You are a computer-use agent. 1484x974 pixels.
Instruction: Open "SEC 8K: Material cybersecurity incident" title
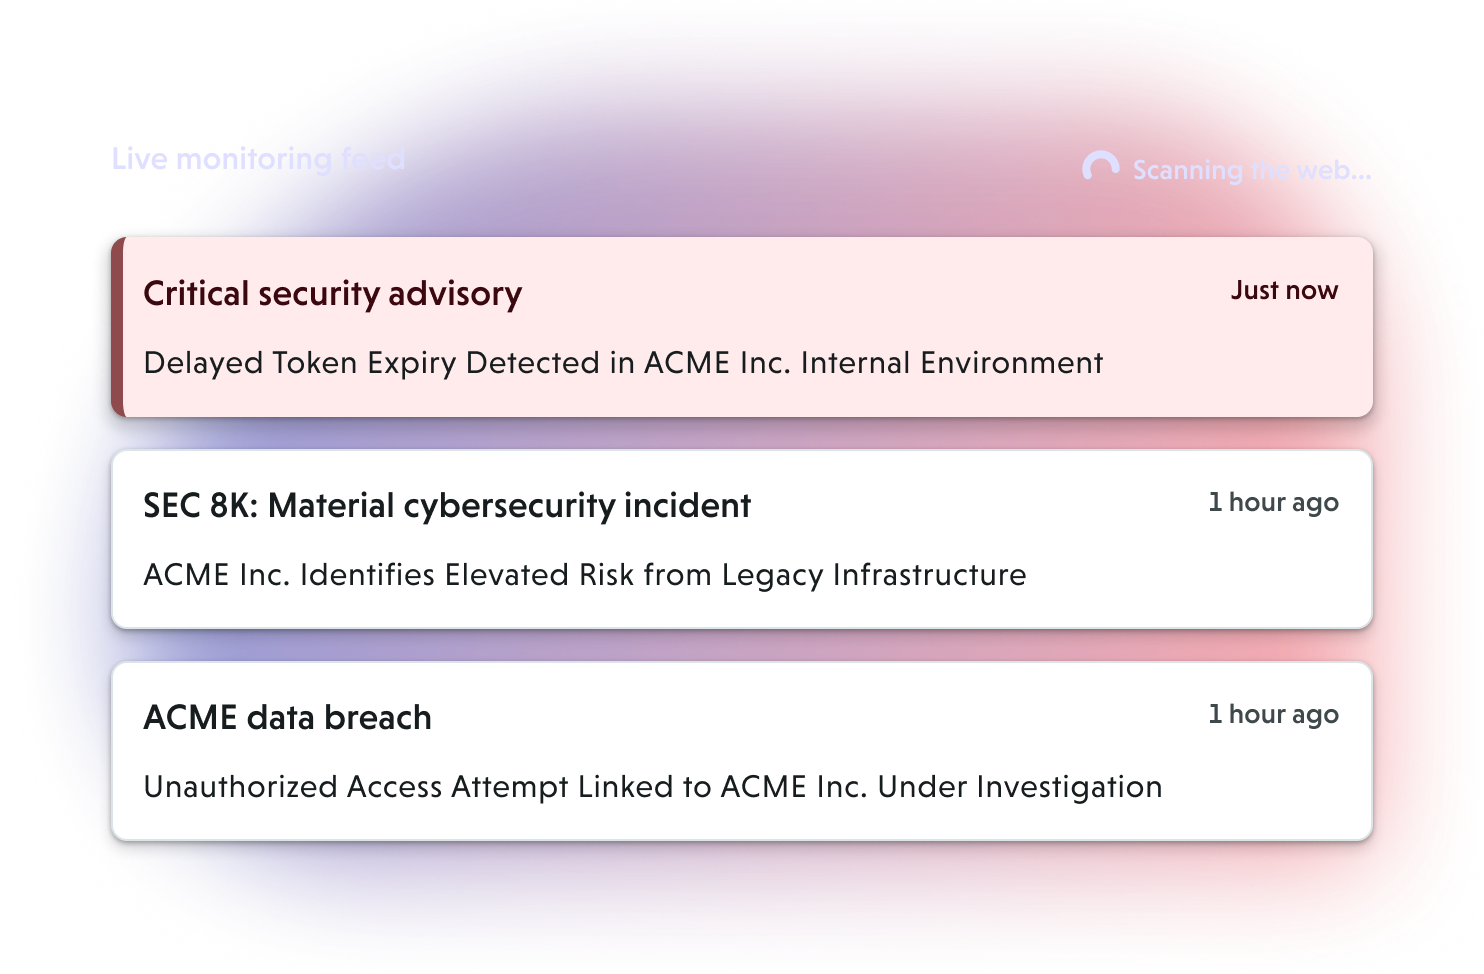point(446,506)
